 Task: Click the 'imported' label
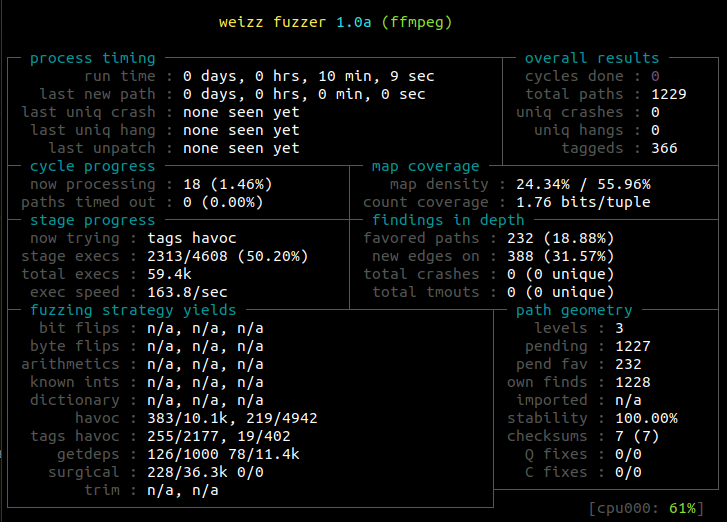tap(552, 401)
